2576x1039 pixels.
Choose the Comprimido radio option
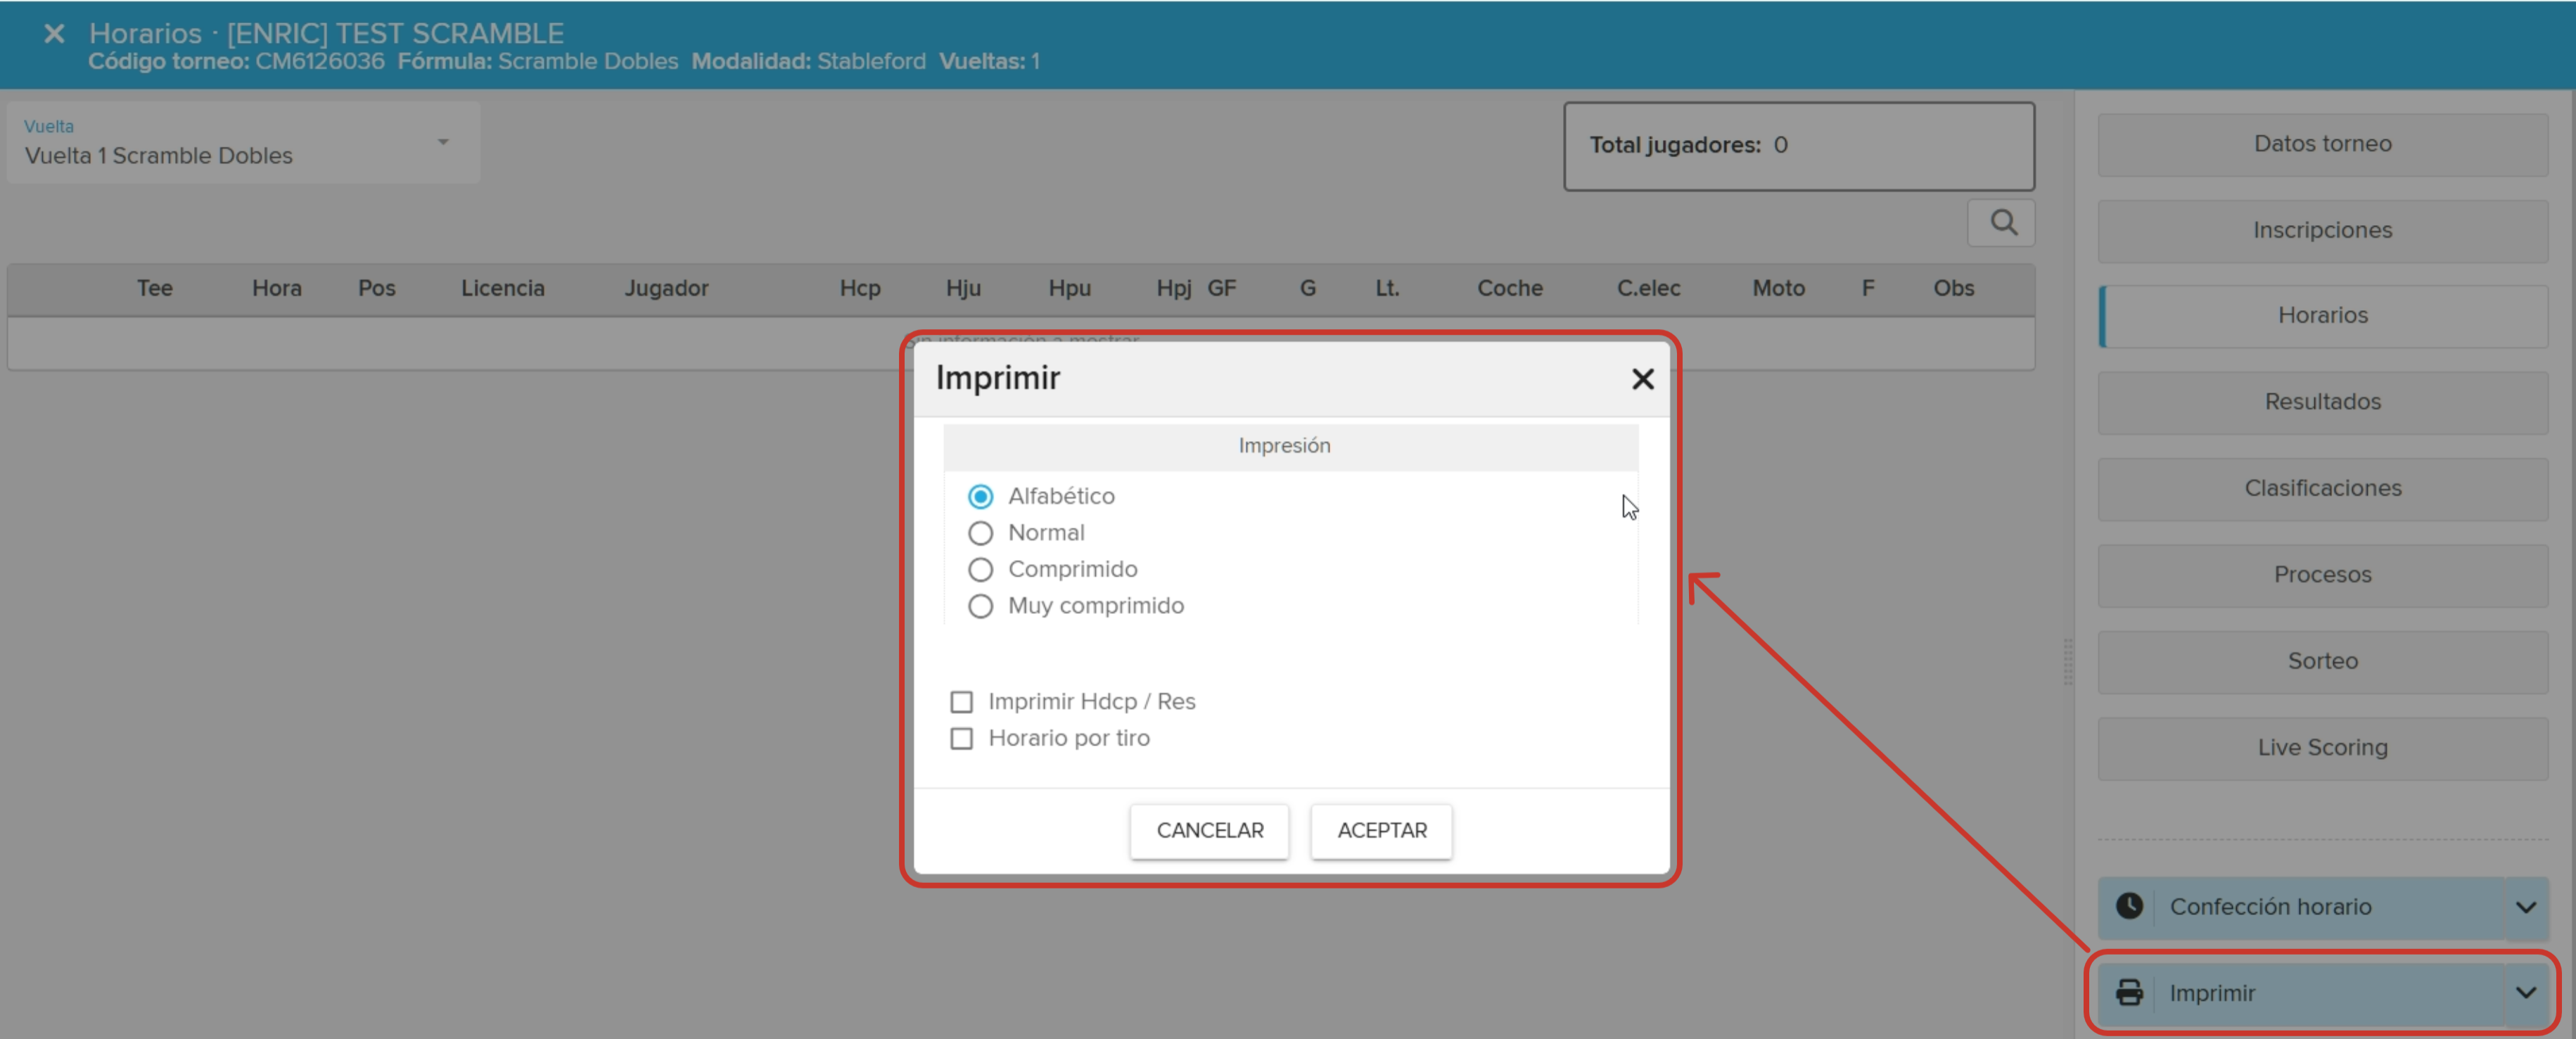tap(980, 569)
